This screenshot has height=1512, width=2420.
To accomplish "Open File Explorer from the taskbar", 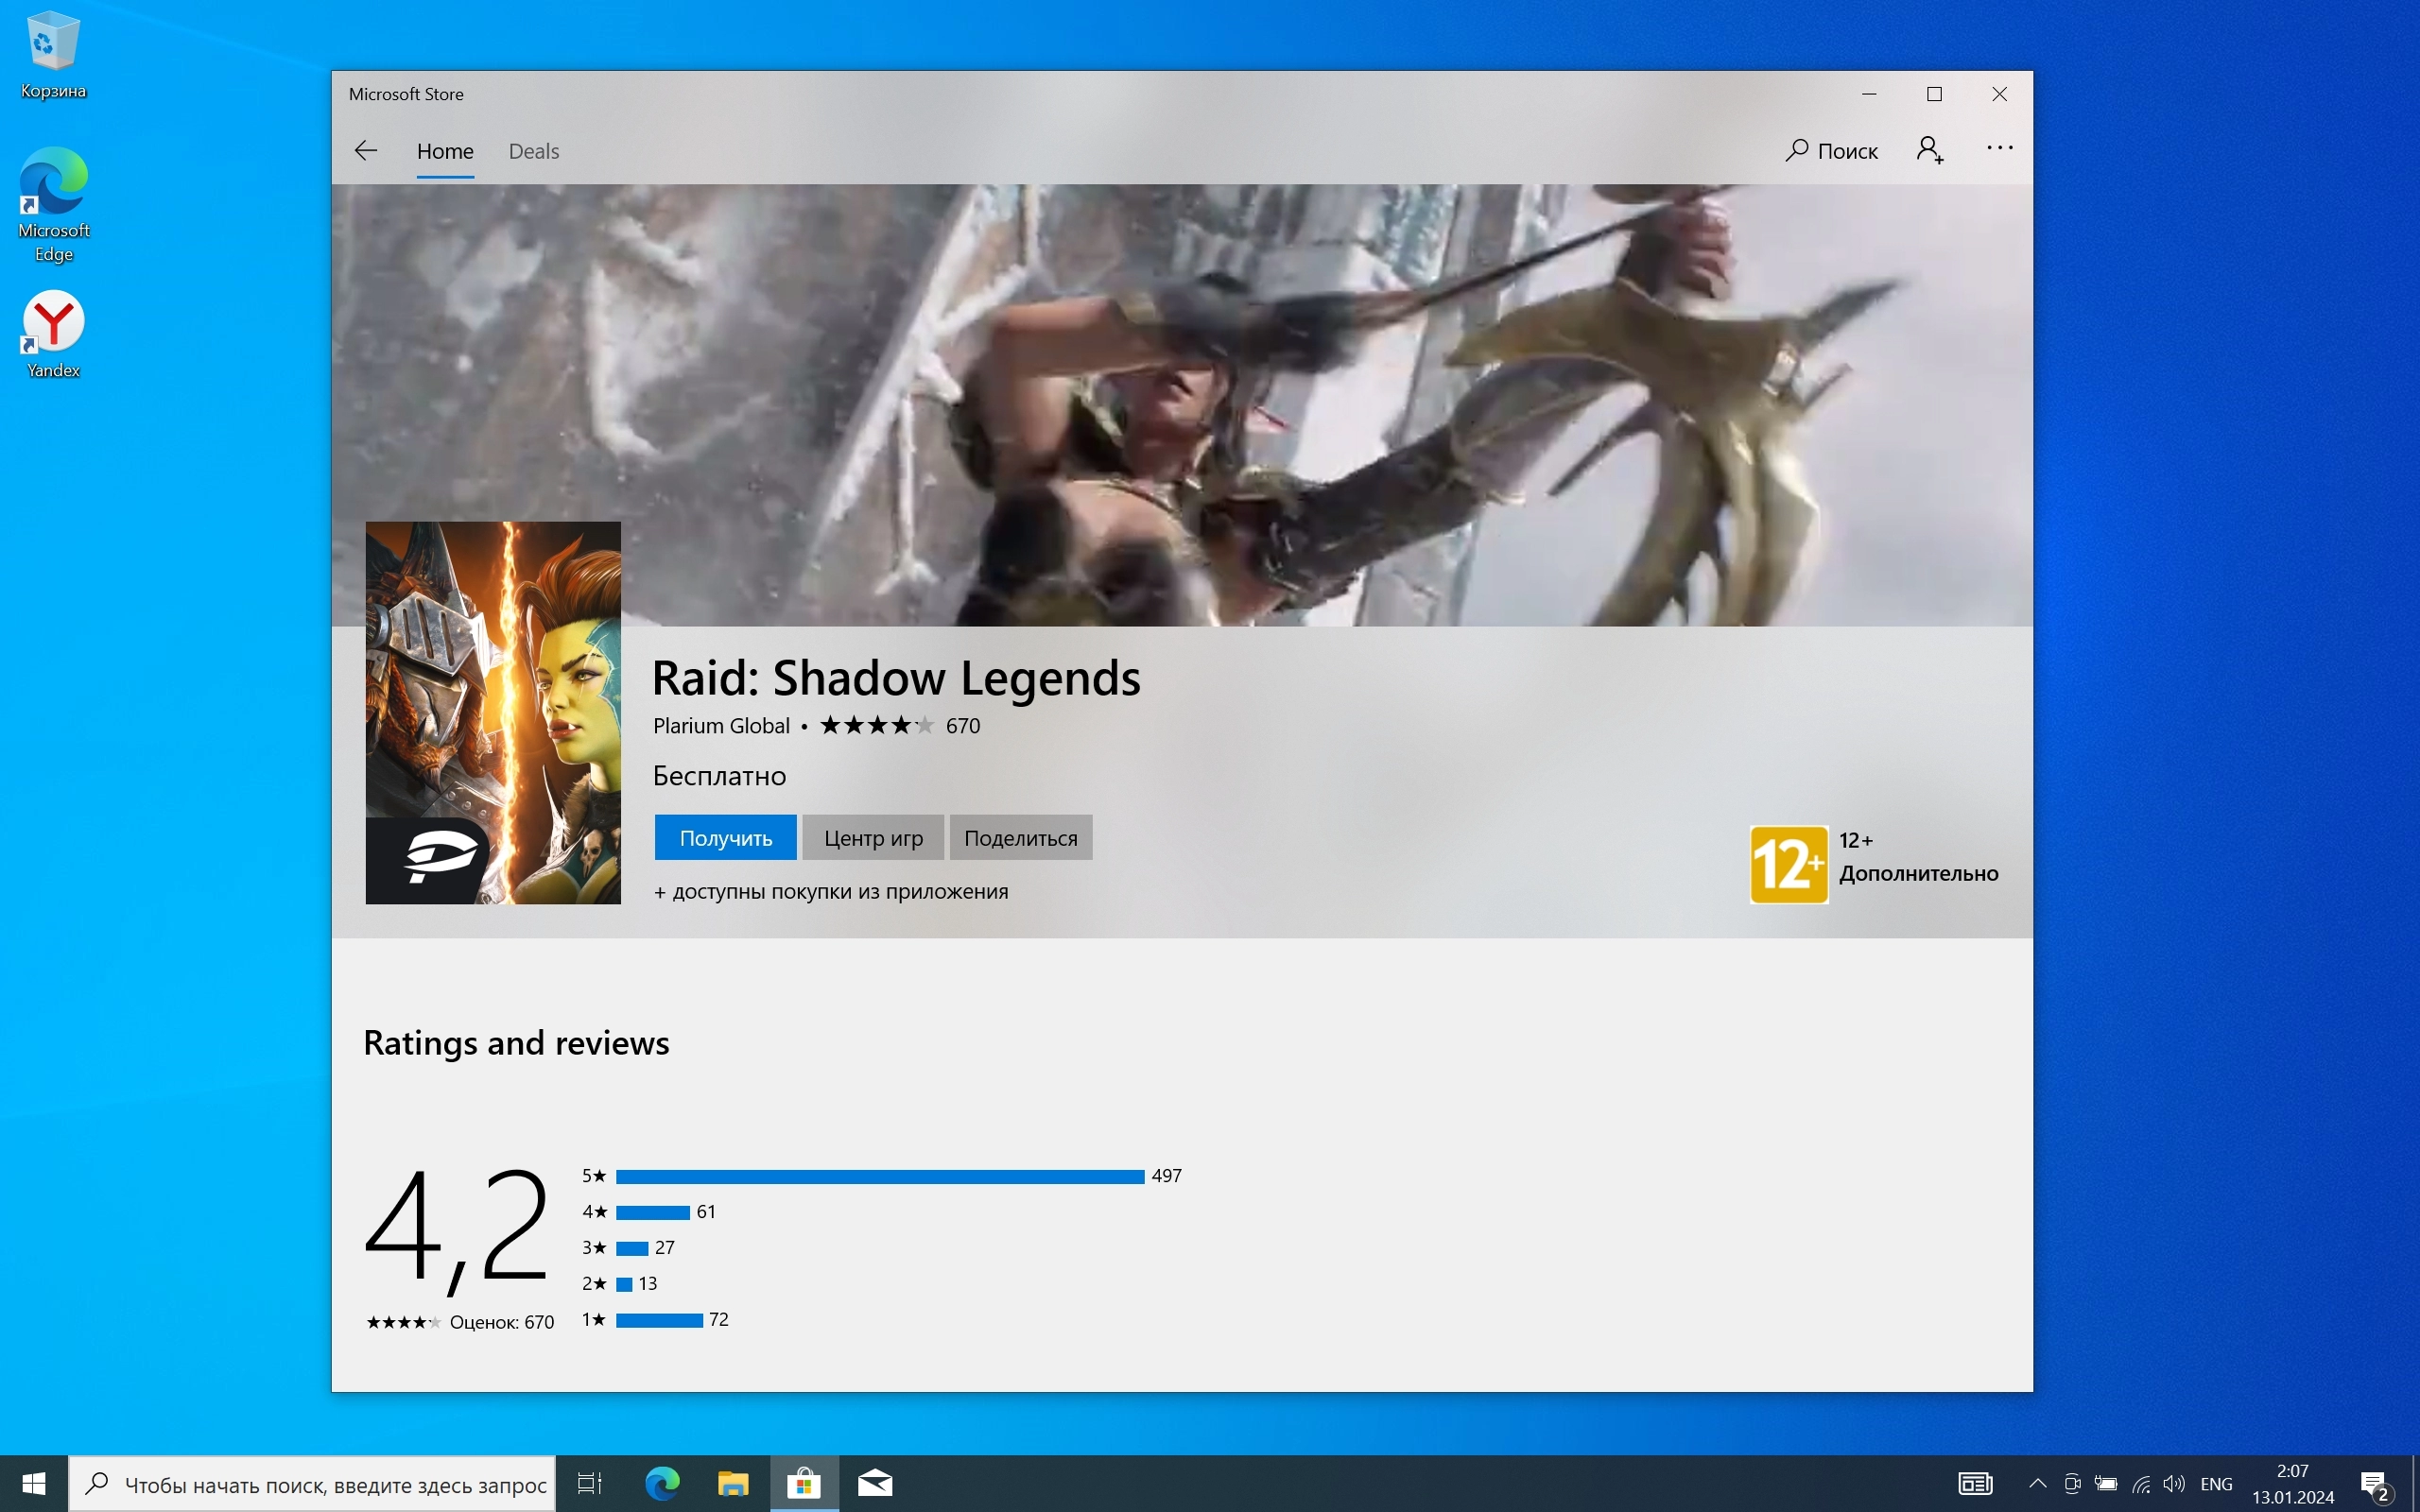I will 733,1483.
